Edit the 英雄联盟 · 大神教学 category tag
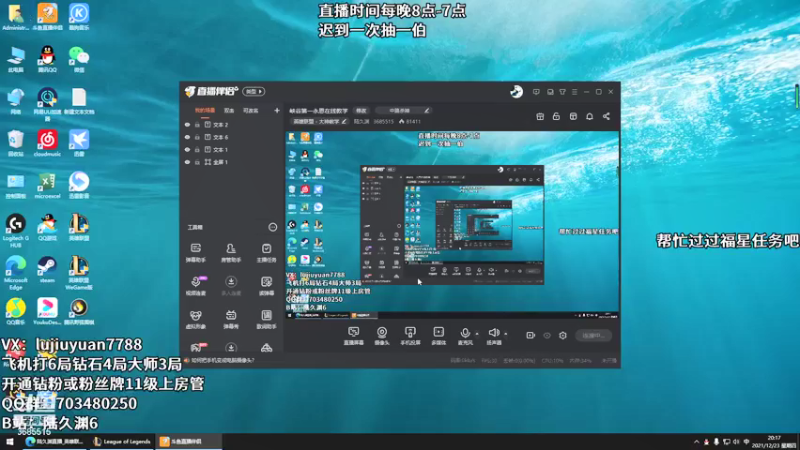 [319, 121]
